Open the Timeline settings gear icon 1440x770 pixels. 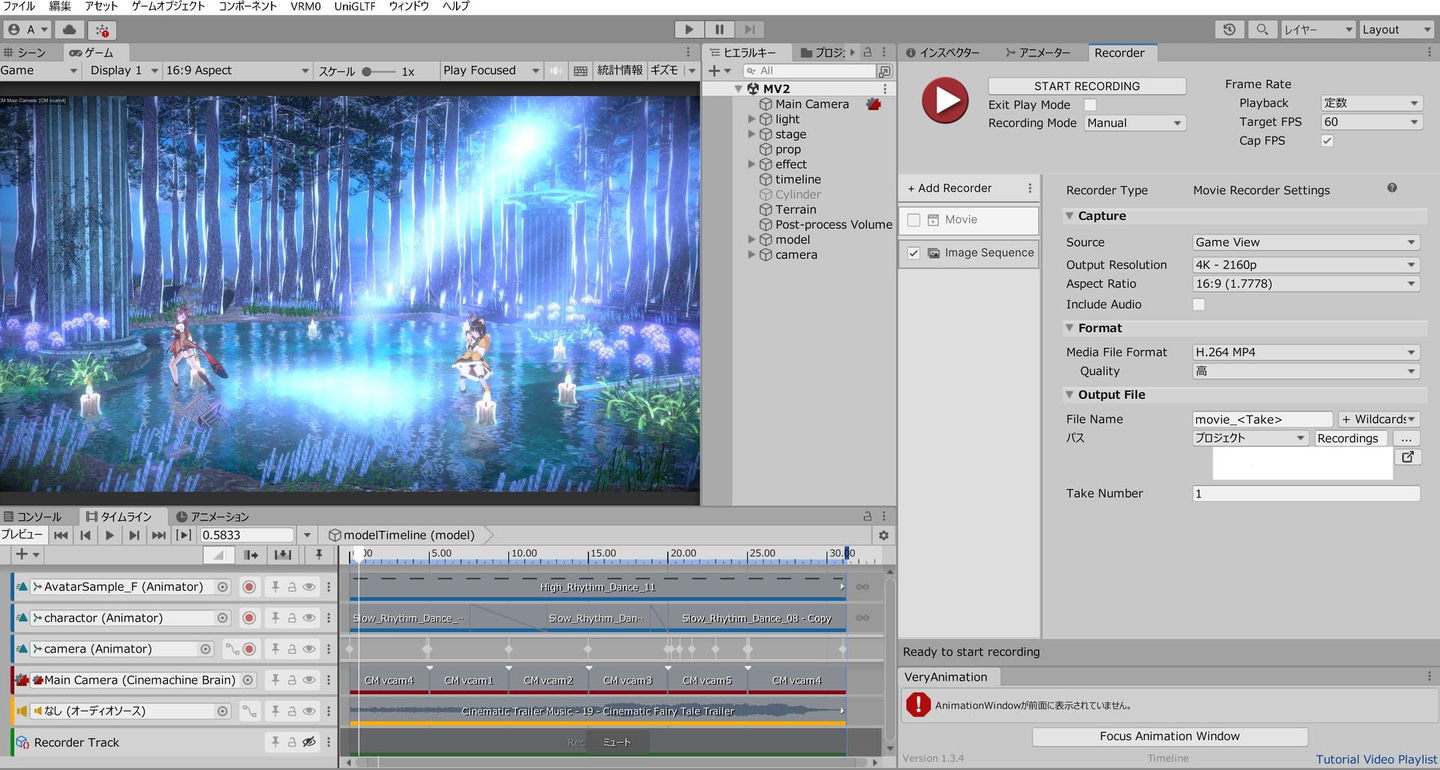883,535
